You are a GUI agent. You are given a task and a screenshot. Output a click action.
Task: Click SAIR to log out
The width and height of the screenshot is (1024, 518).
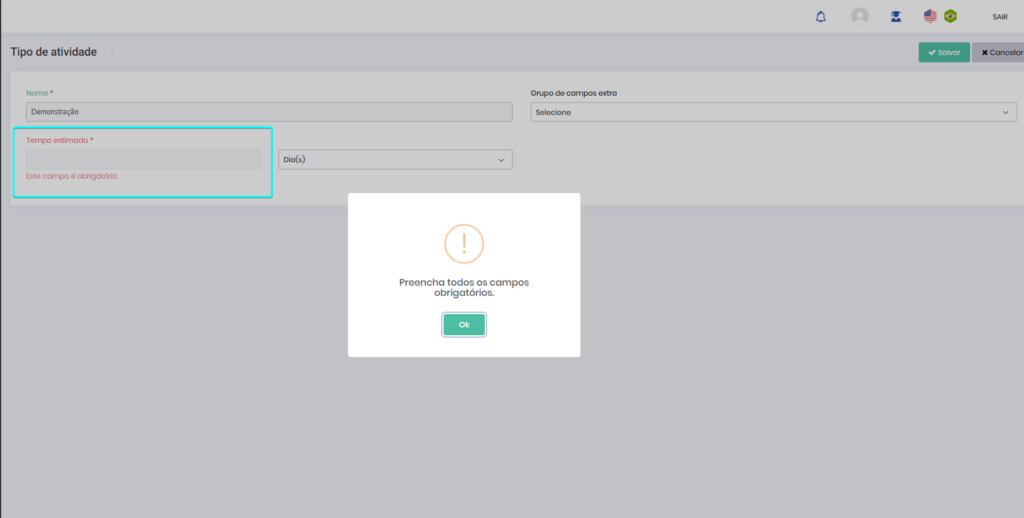tap(1000, 17)
